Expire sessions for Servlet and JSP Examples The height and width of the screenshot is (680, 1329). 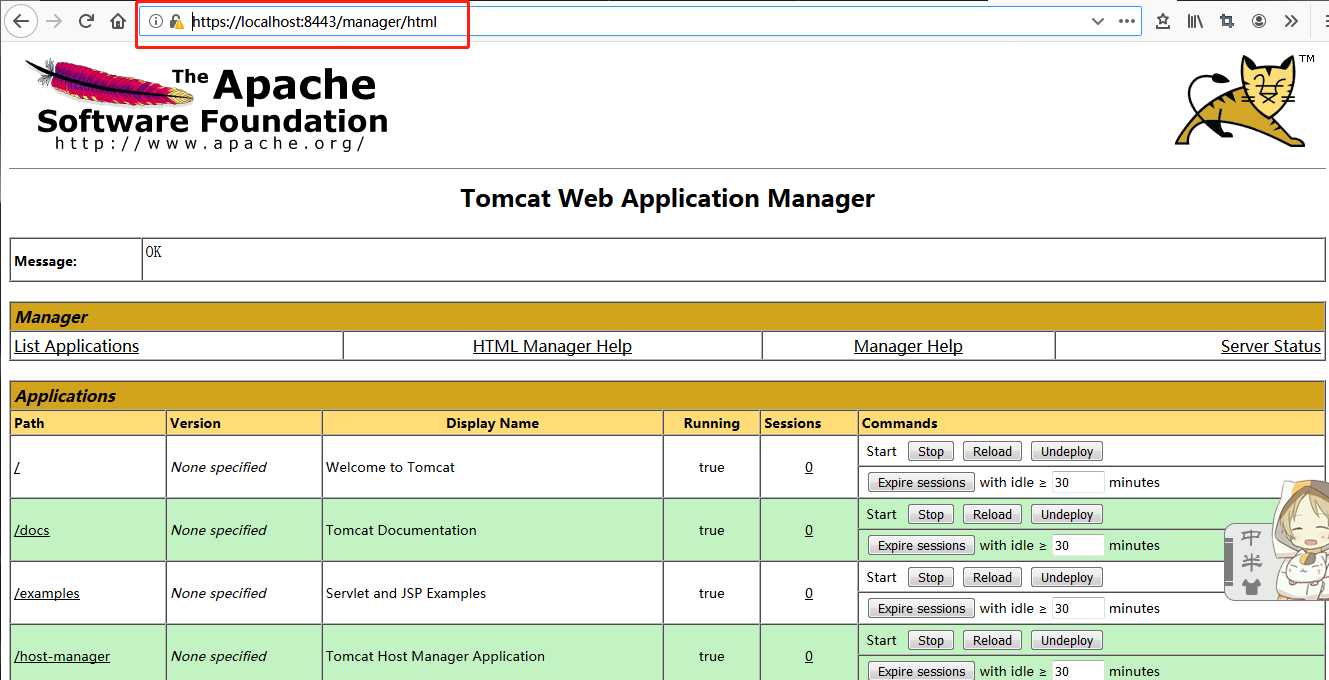[921, 609]
